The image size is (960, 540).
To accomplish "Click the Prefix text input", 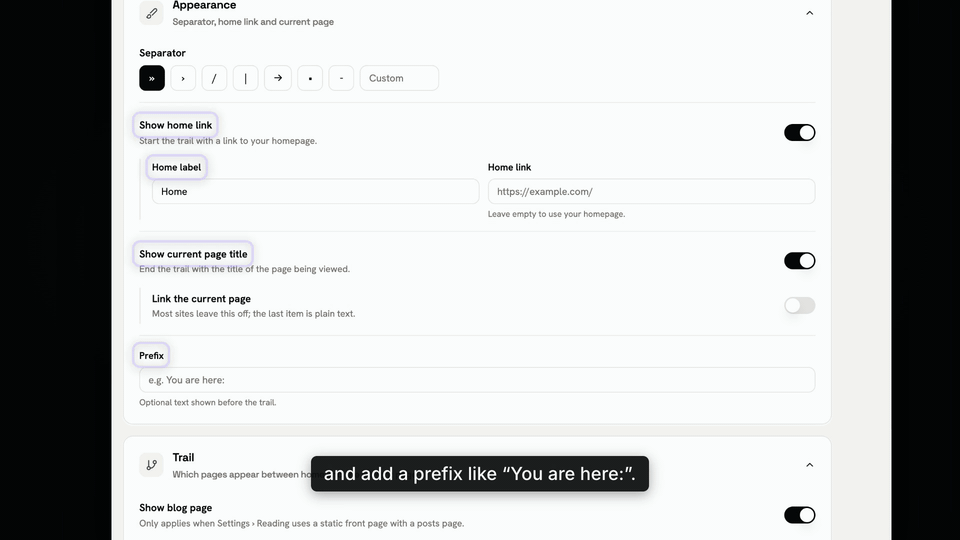I will coord(477,380).
